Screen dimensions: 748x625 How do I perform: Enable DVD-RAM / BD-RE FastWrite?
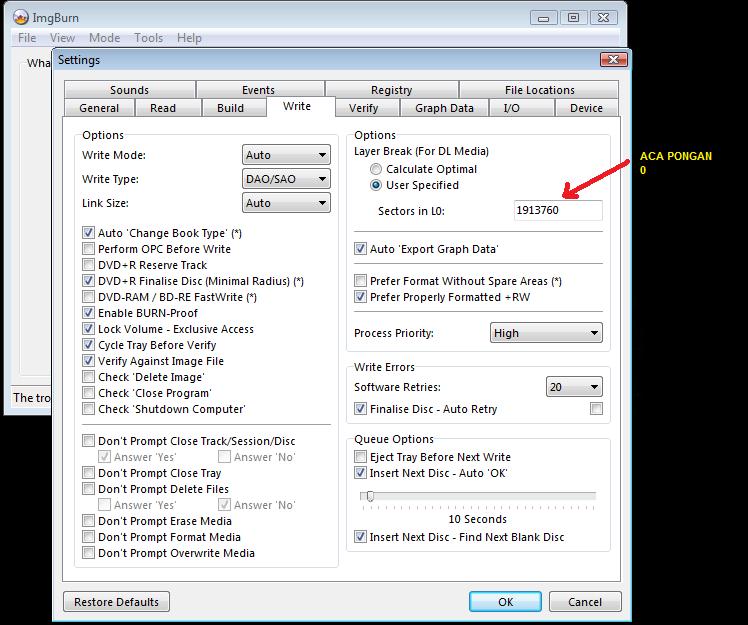pyautogui.click(x=88, y=297)
